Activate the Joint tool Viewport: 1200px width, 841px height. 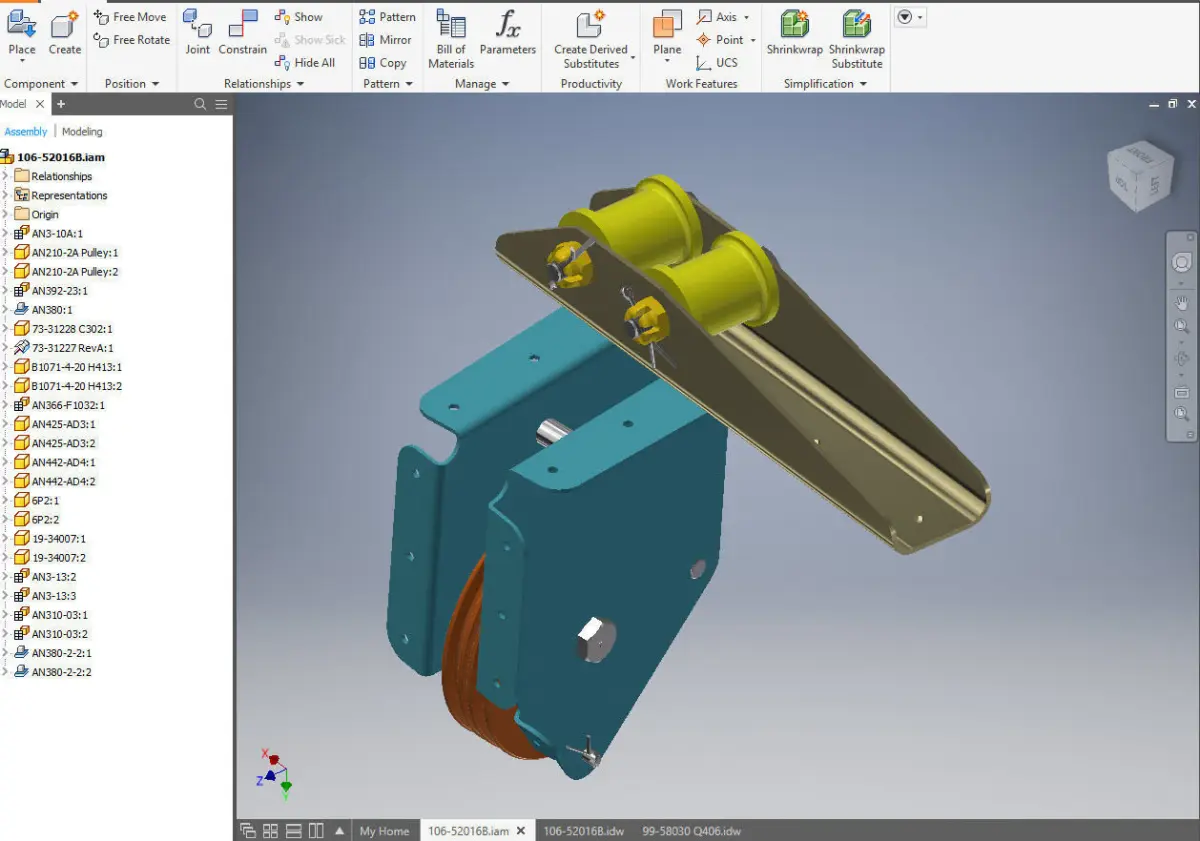(x=197, y=33)
